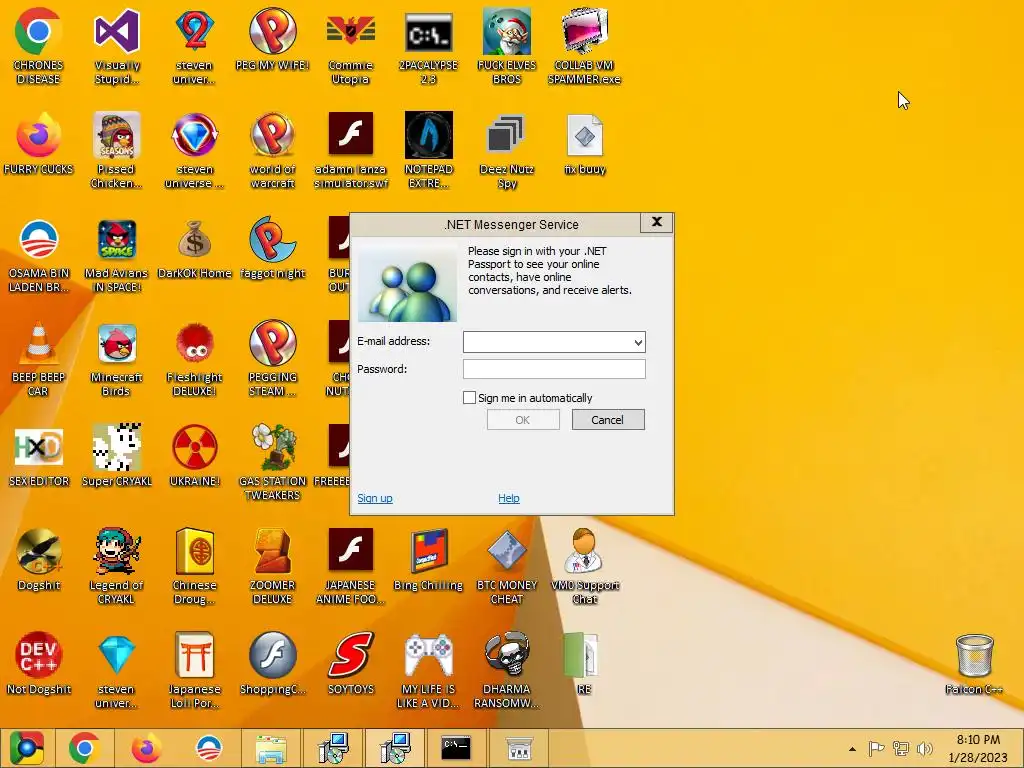1024x768 pixels.
Task: Show hidden tray icons arrow
Action: point(852,748)
